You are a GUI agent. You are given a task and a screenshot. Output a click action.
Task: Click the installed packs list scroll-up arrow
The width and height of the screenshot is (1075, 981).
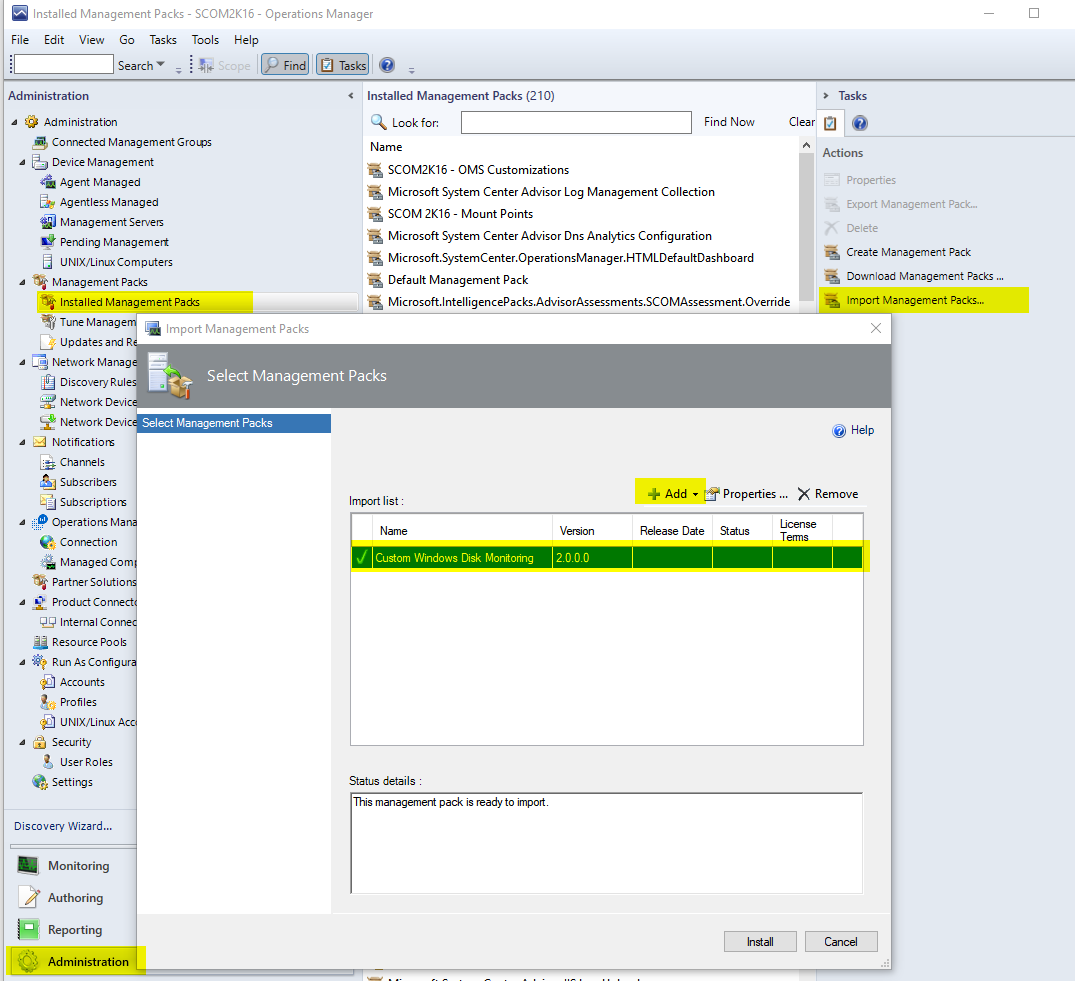806,145
